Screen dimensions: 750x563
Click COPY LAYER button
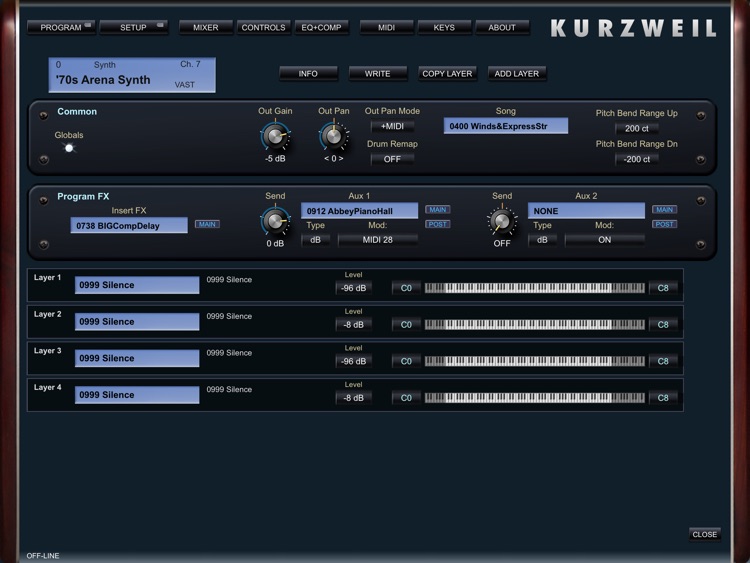click(447, 74)
